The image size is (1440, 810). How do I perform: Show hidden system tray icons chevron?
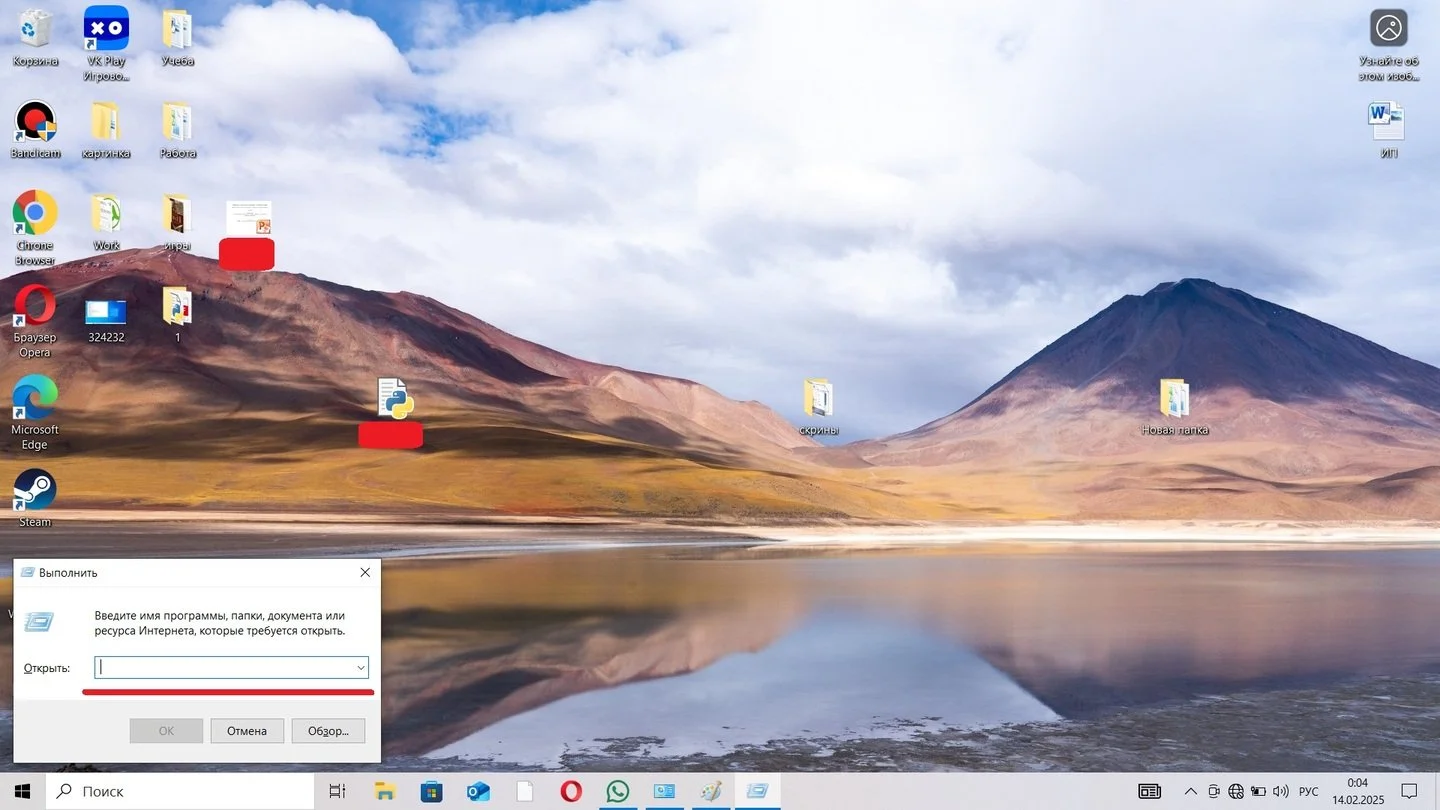click(x=1191, y=791)
